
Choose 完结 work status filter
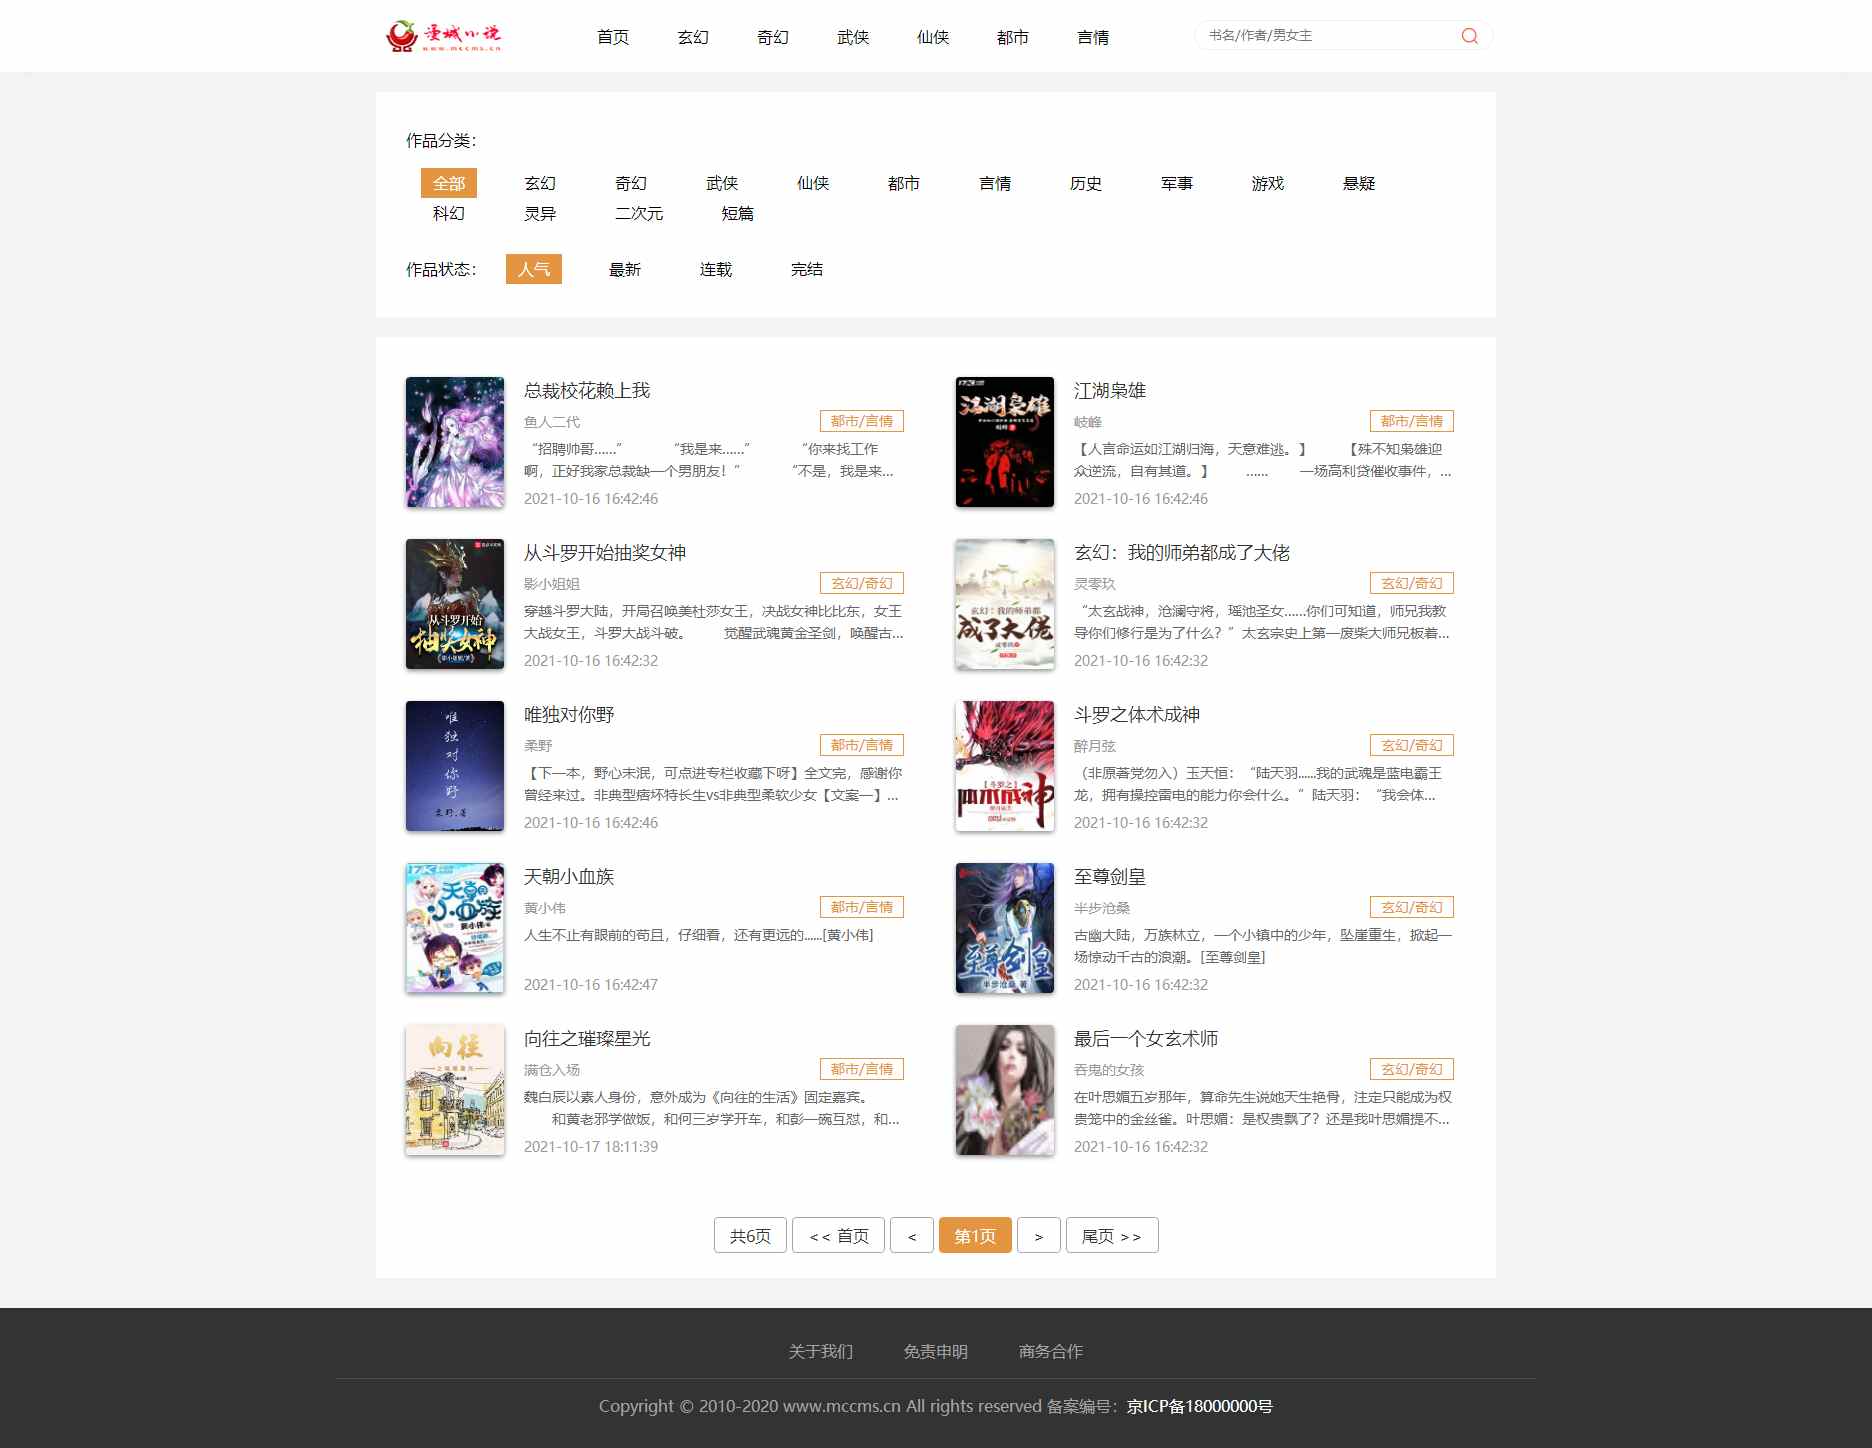point(807,269)
